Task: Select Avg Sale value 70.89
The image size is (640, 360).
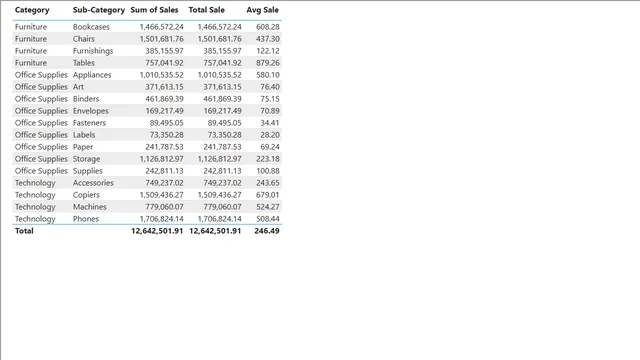Action: (270, 111)
